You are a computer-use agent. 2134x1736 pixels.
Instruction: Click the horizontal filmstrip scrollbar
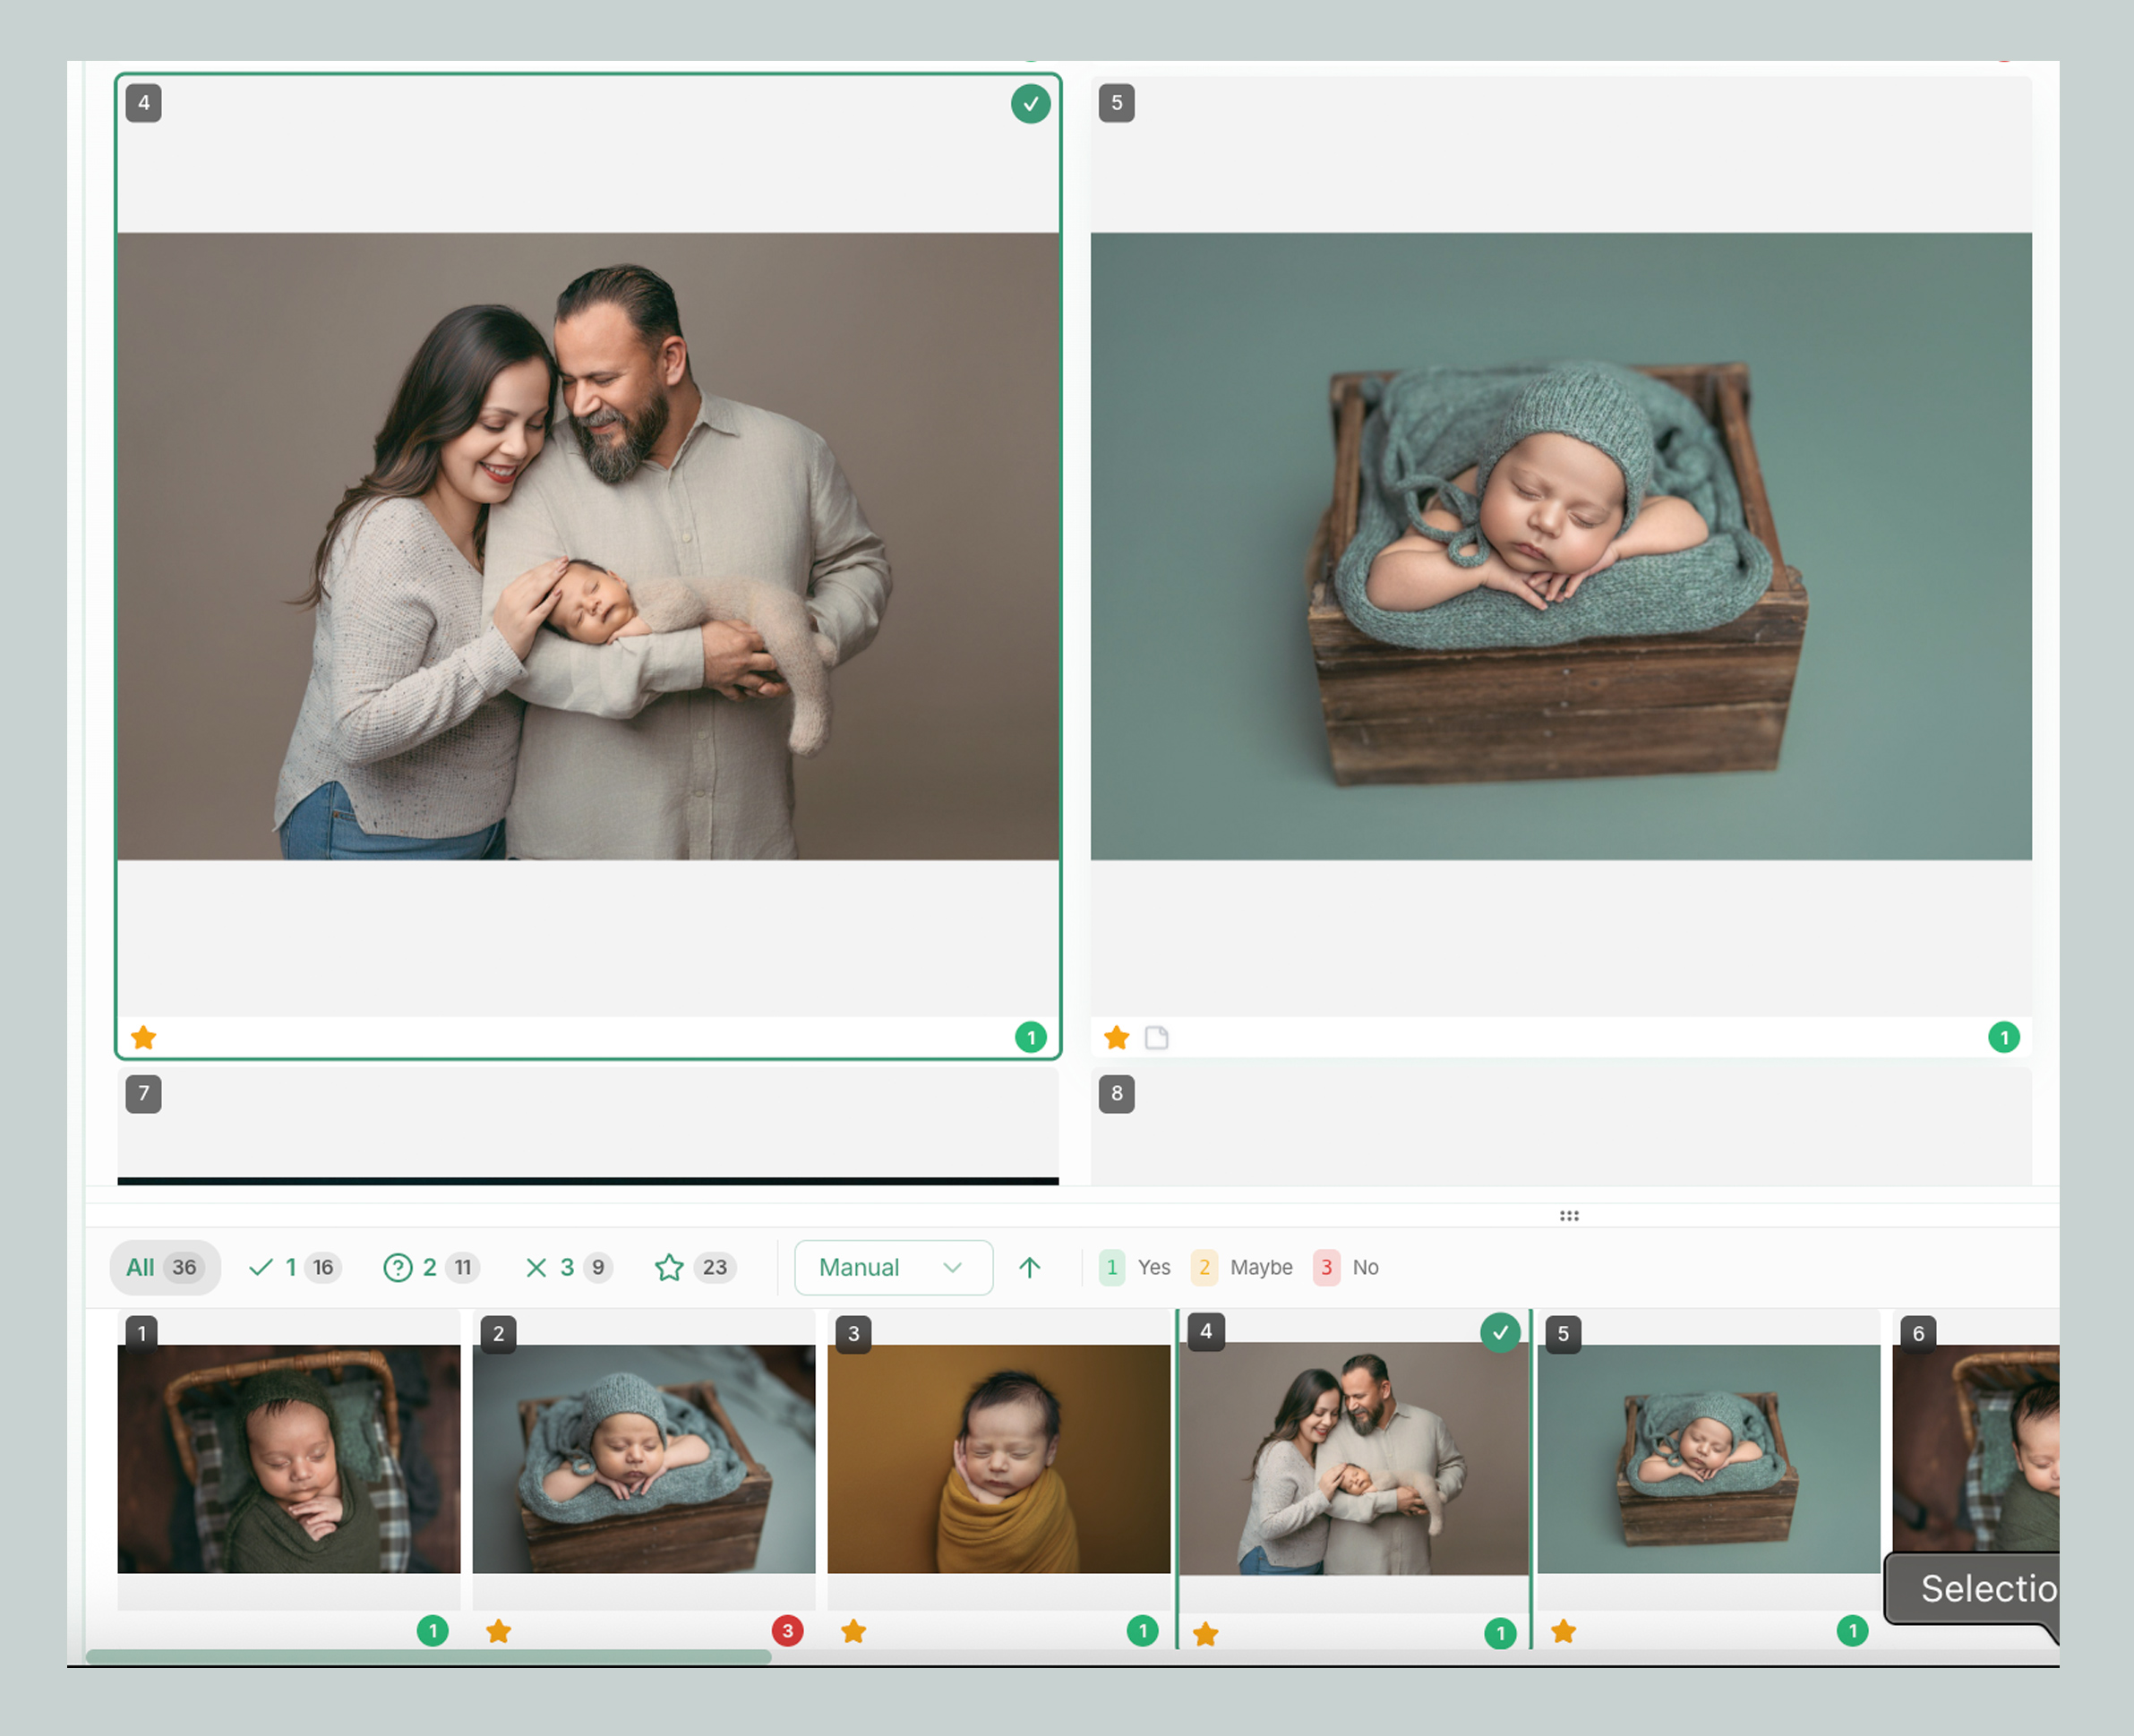[x=428, y=1657]
